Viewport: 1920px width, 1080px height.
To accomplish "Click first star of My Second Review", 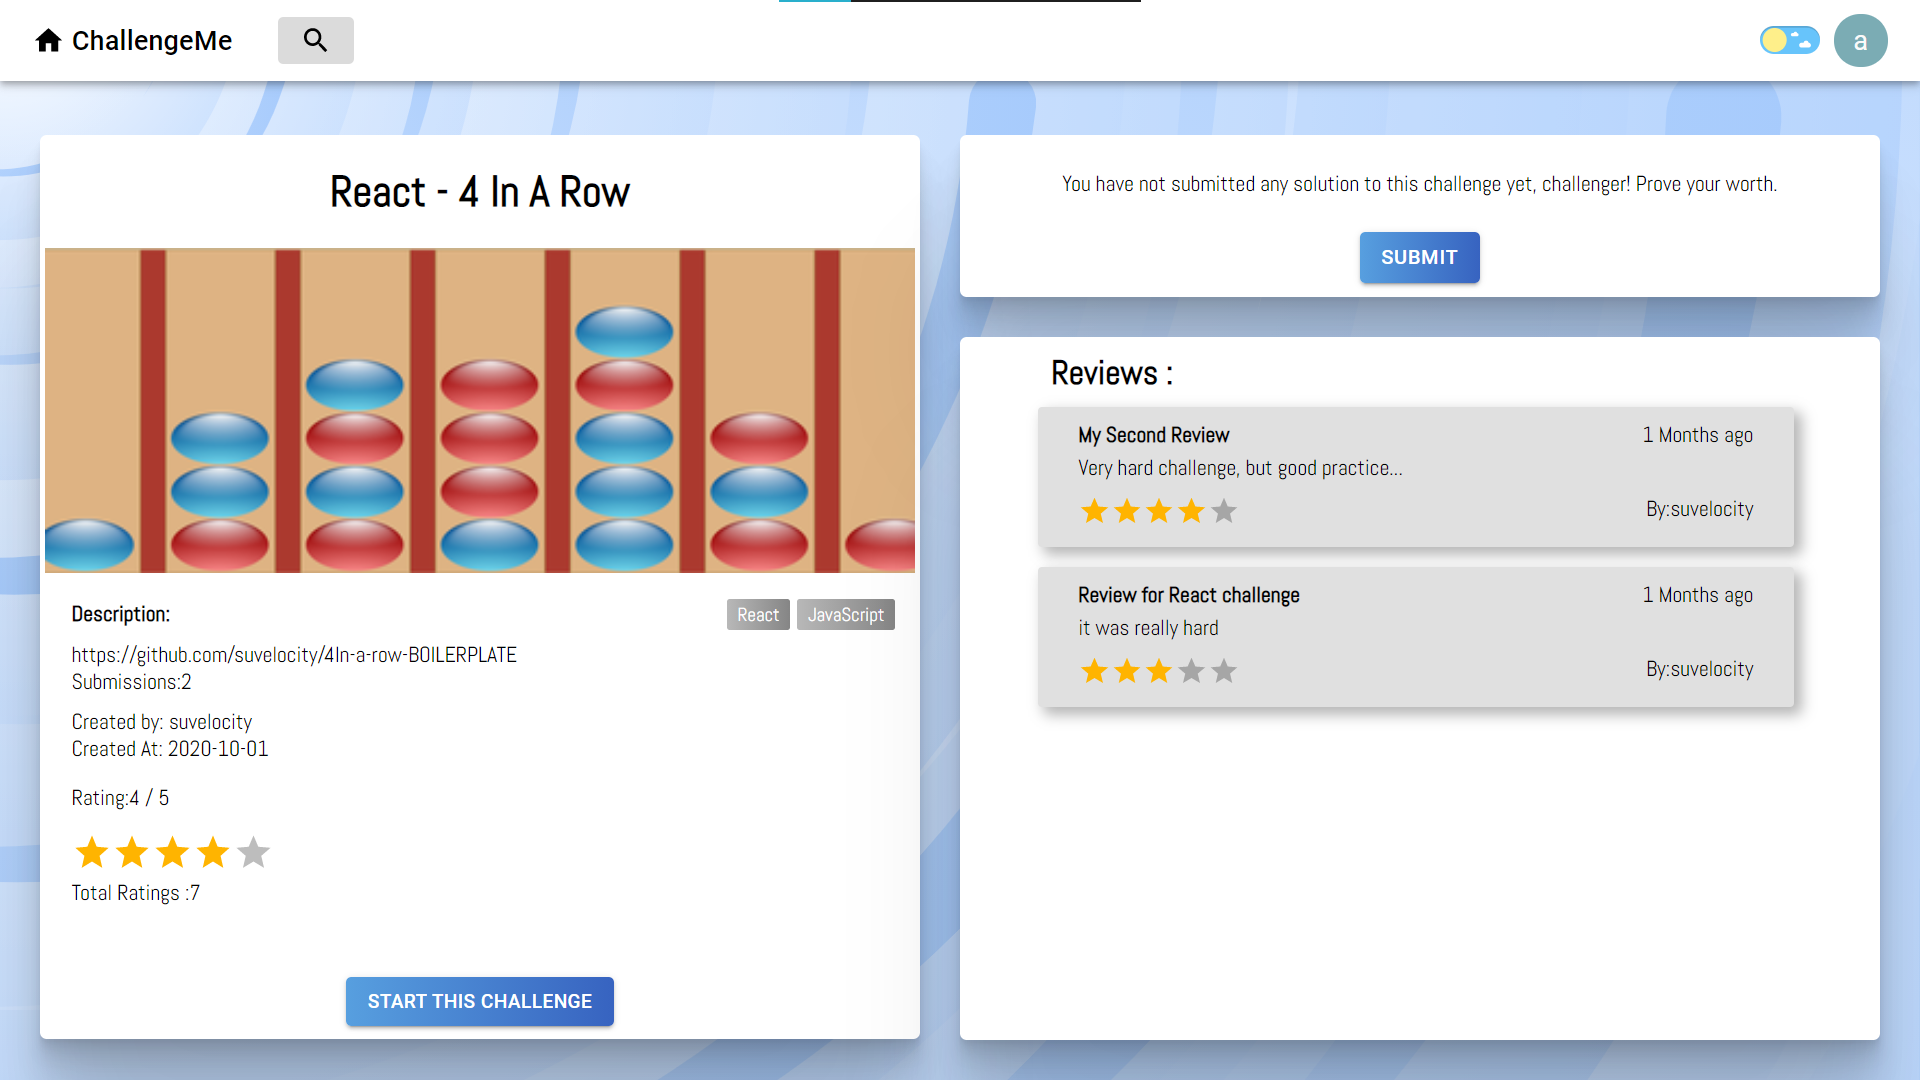I will point(1094,511).
